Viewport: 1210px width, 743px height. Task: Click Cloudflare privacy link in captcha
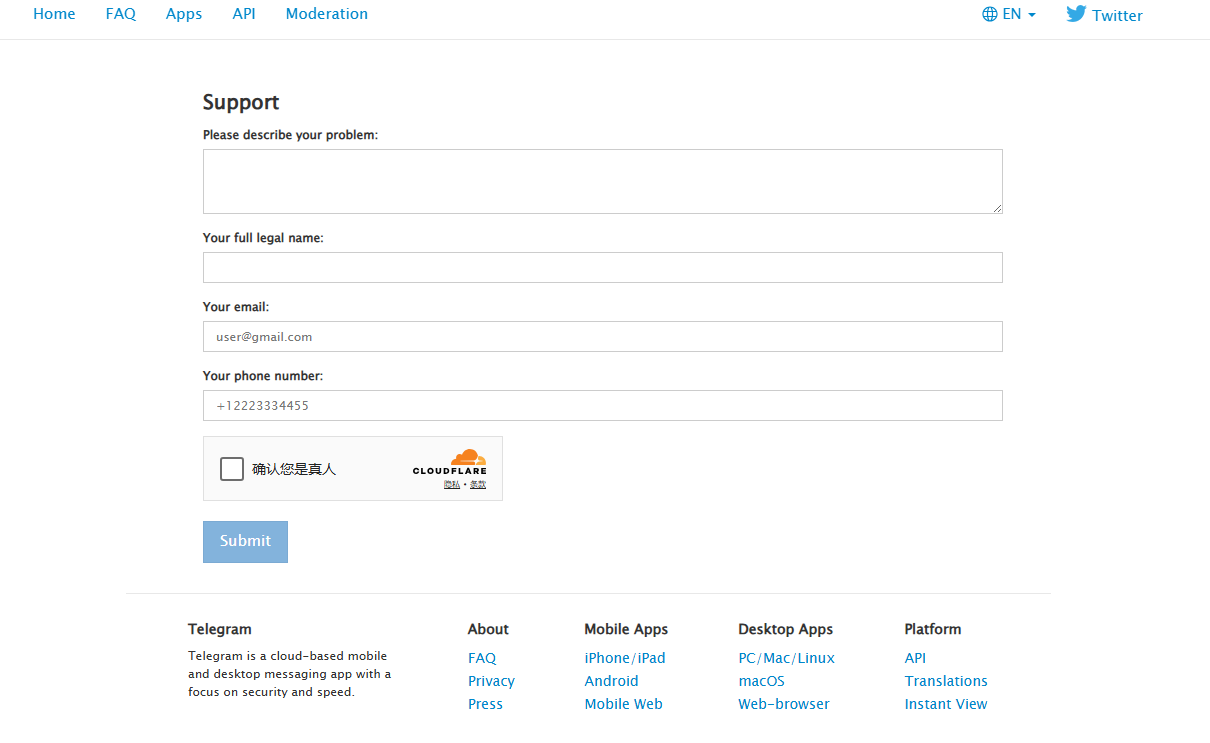click(452, 484)
